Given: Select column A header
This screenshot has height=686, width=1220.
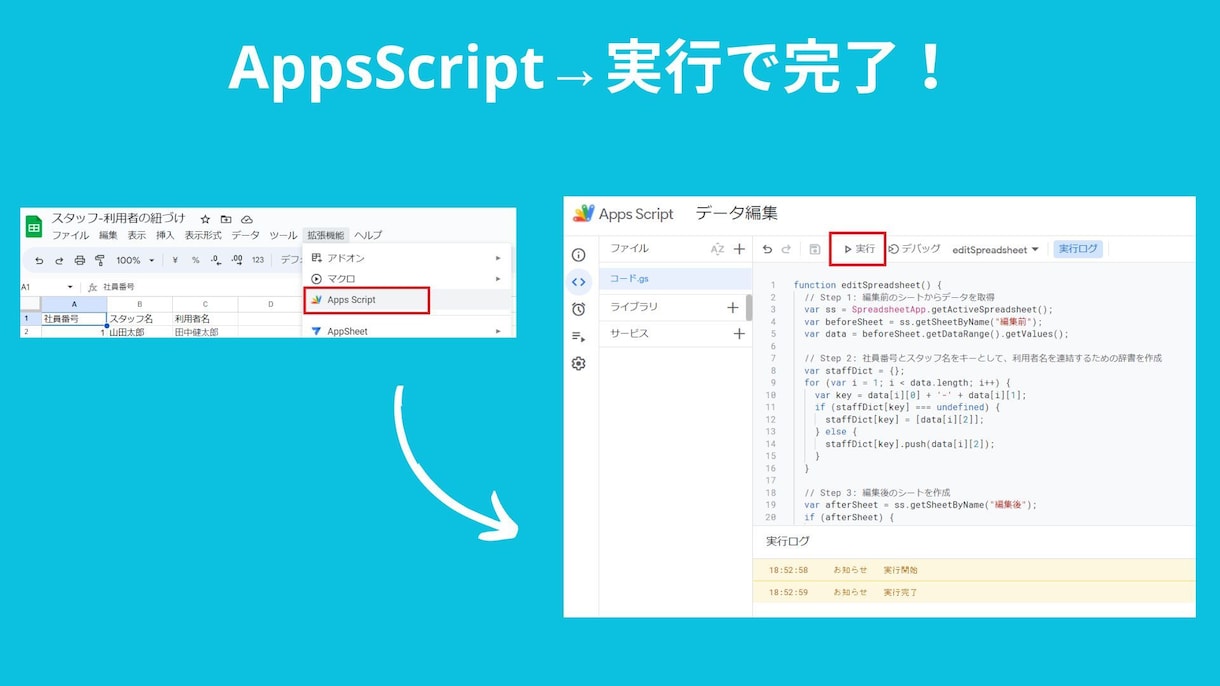Looking at the screenshot, I should [74, 304].
